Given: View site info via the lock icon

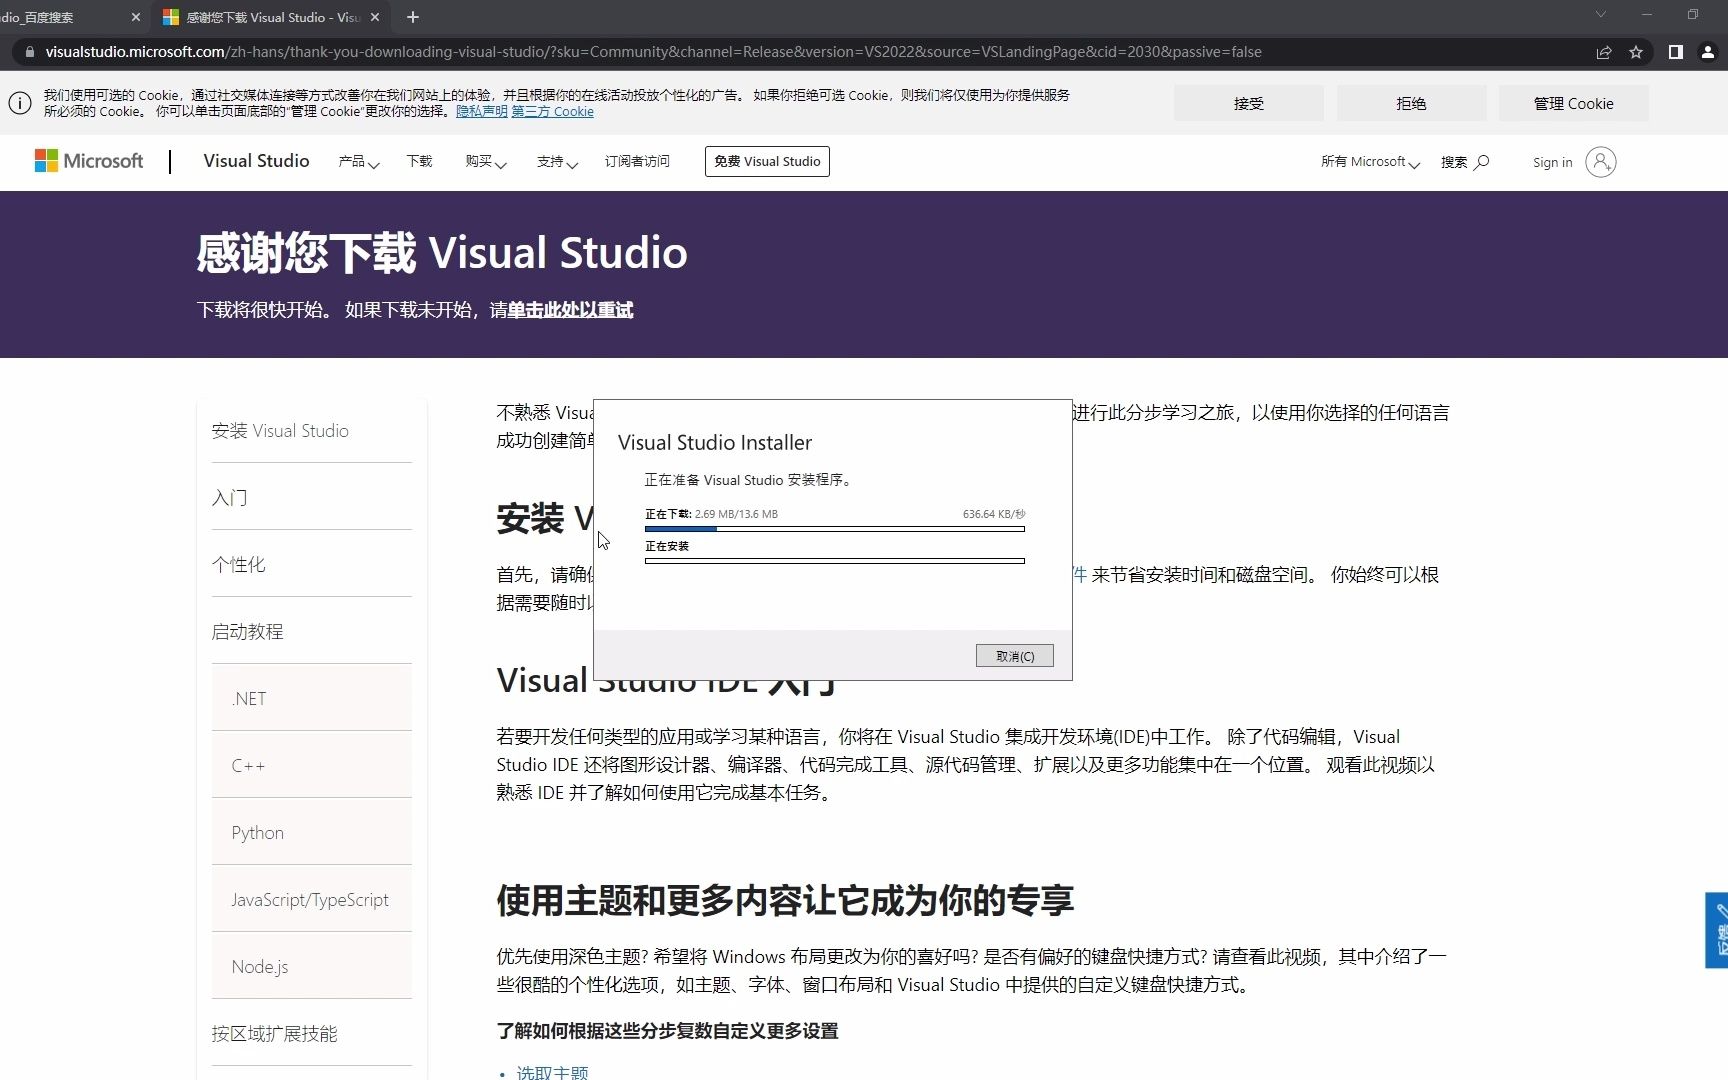Looking at the screenshot, I should (x=29, y=52).
